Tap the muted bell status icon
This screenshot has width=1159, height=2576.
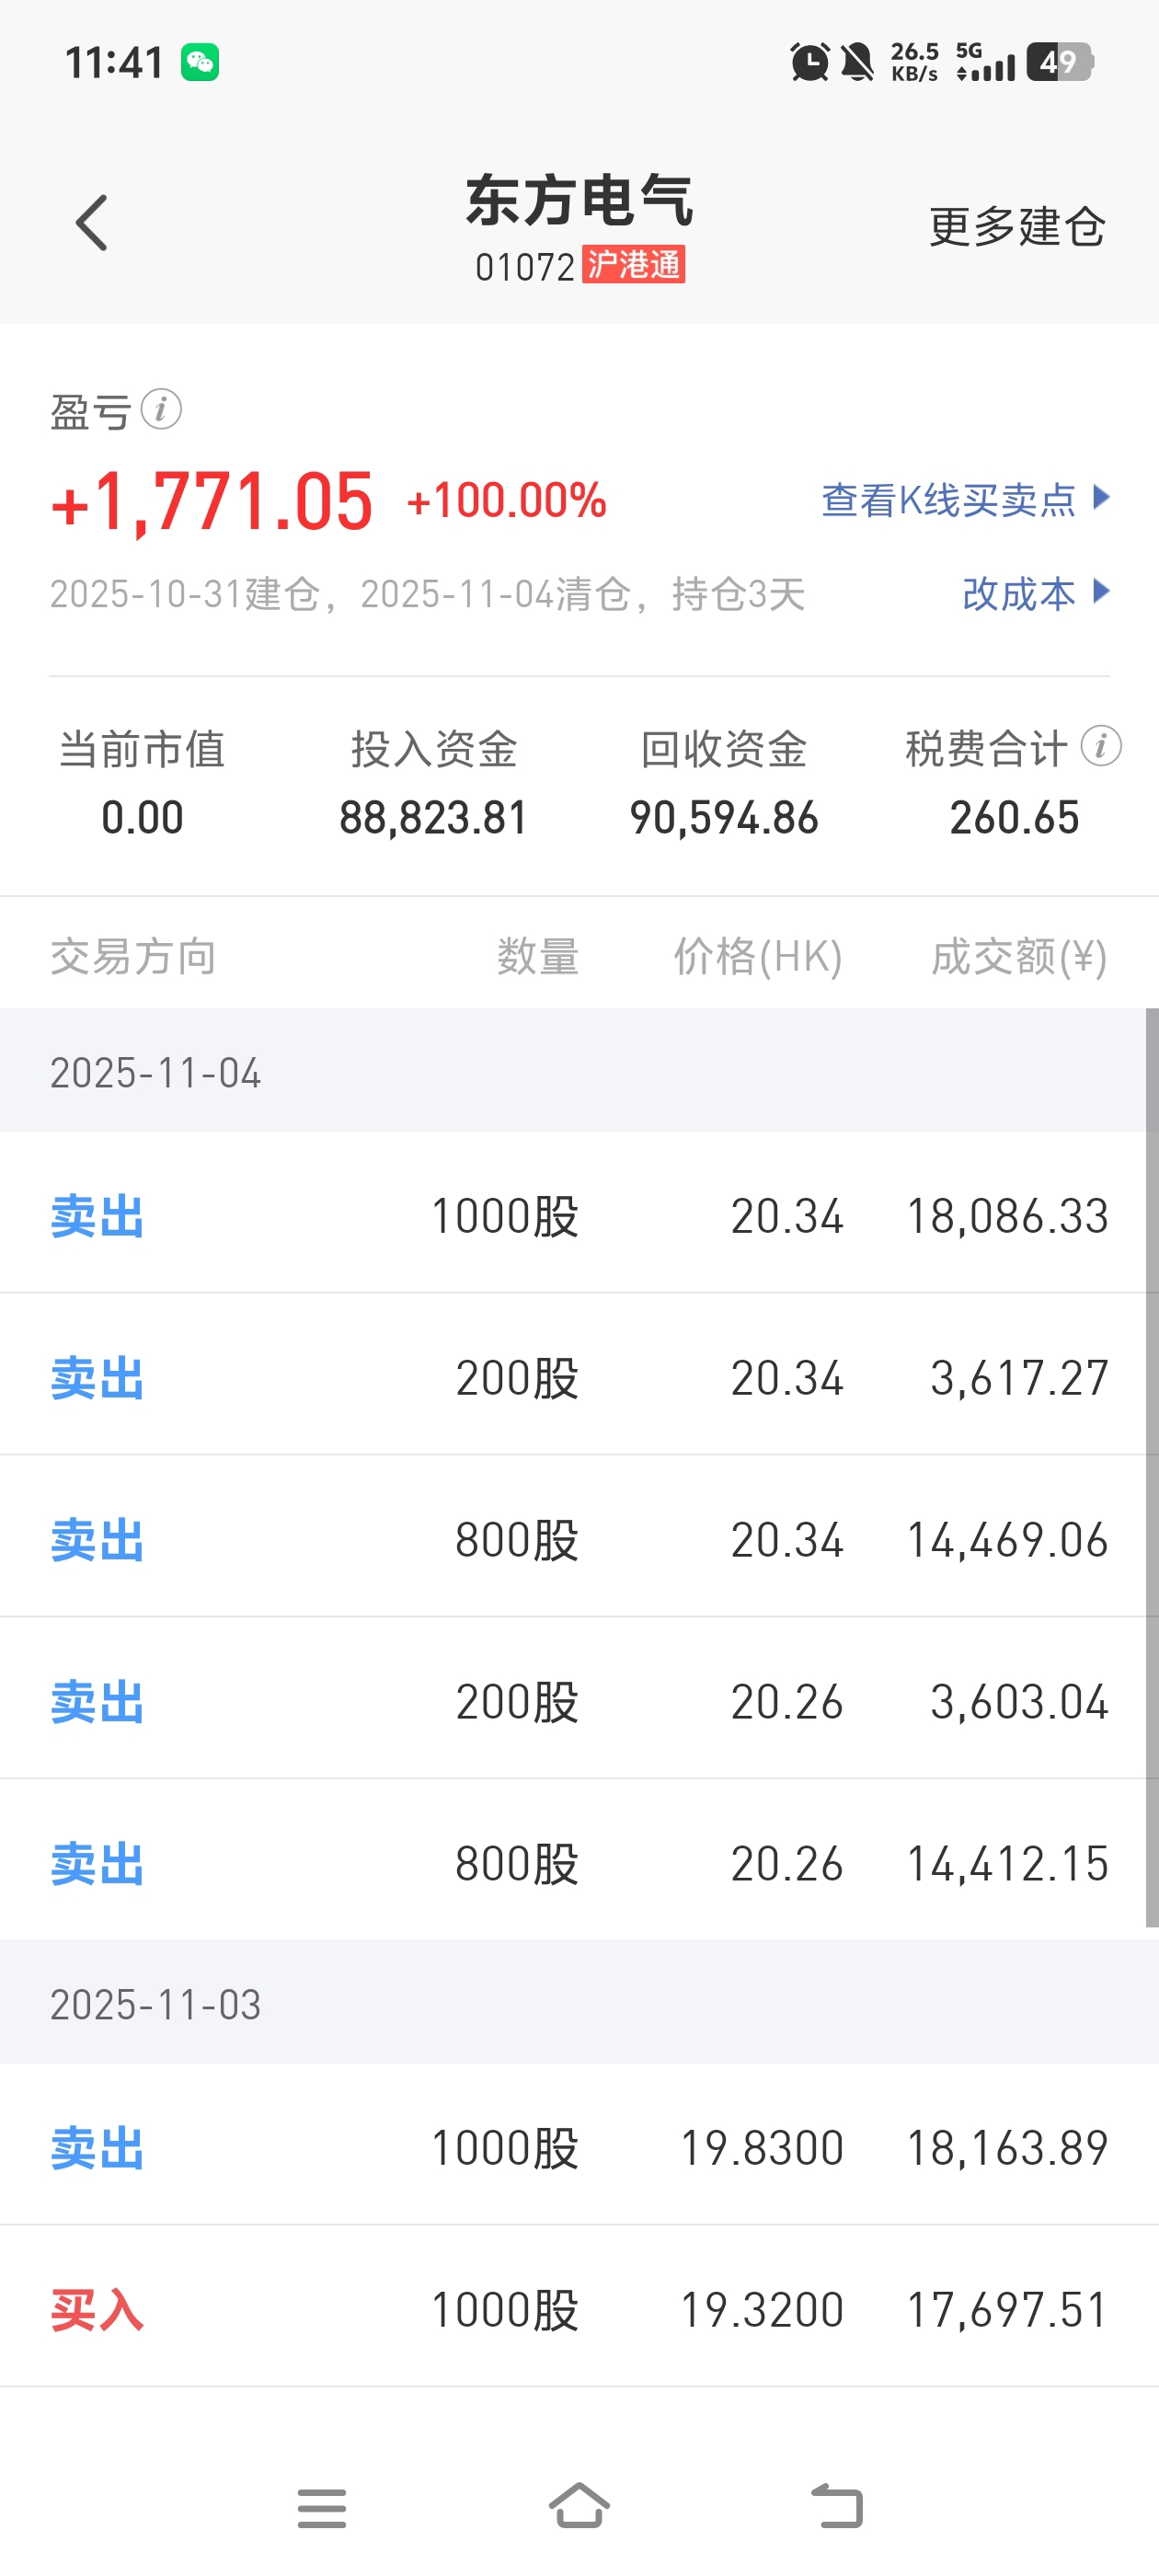coord(857,62)
